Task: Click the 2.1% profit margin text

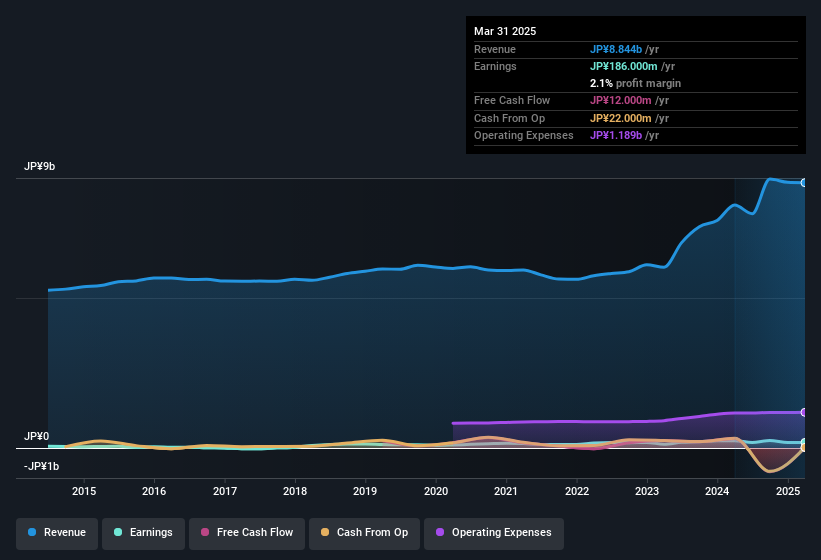Action: pyautogui.click(x=635, y=83)
